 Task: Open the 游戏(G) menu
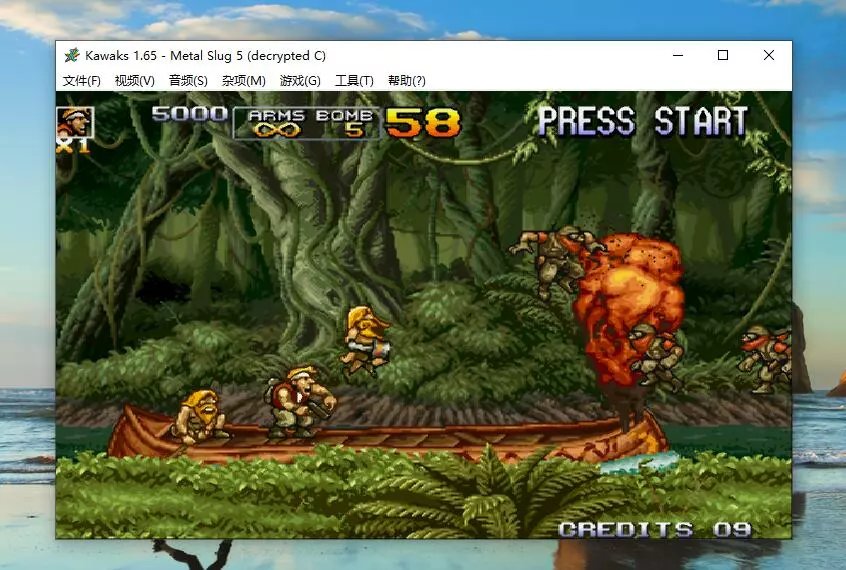[x=300, y=81]
